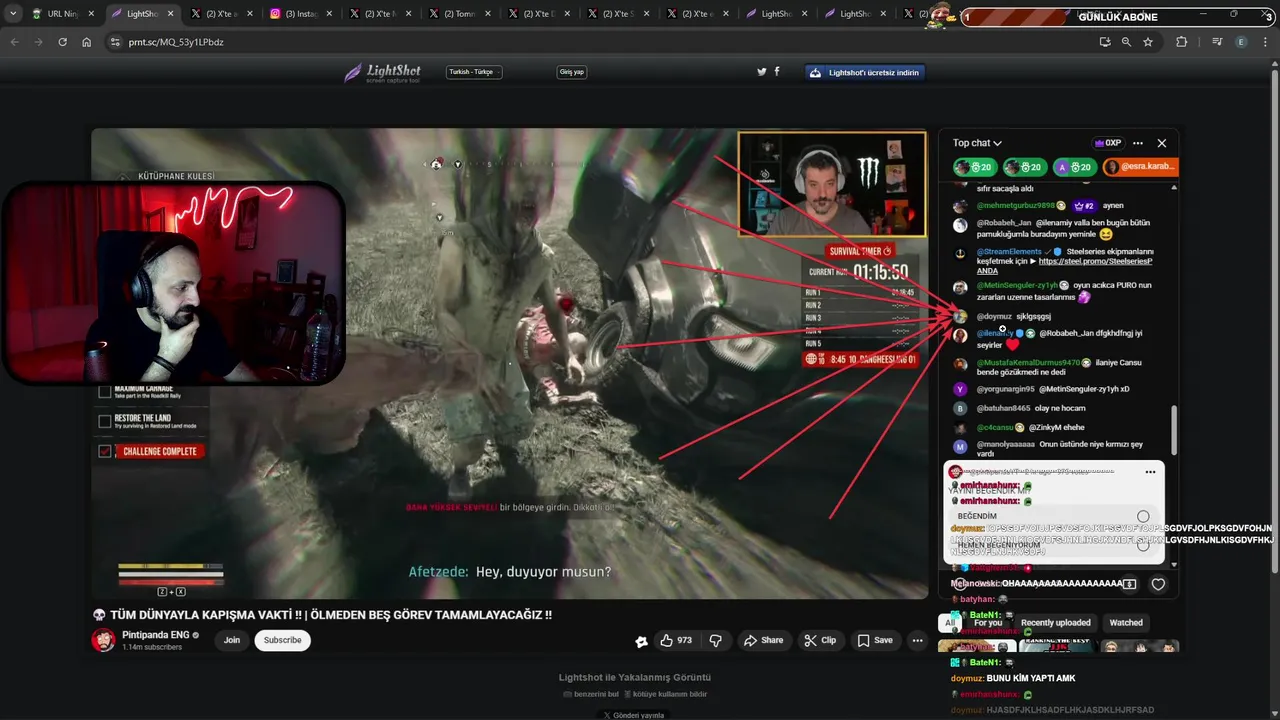Screen dimensions: 1280x720
Task: View site information icon in address bar
Action: click(115, 42)
